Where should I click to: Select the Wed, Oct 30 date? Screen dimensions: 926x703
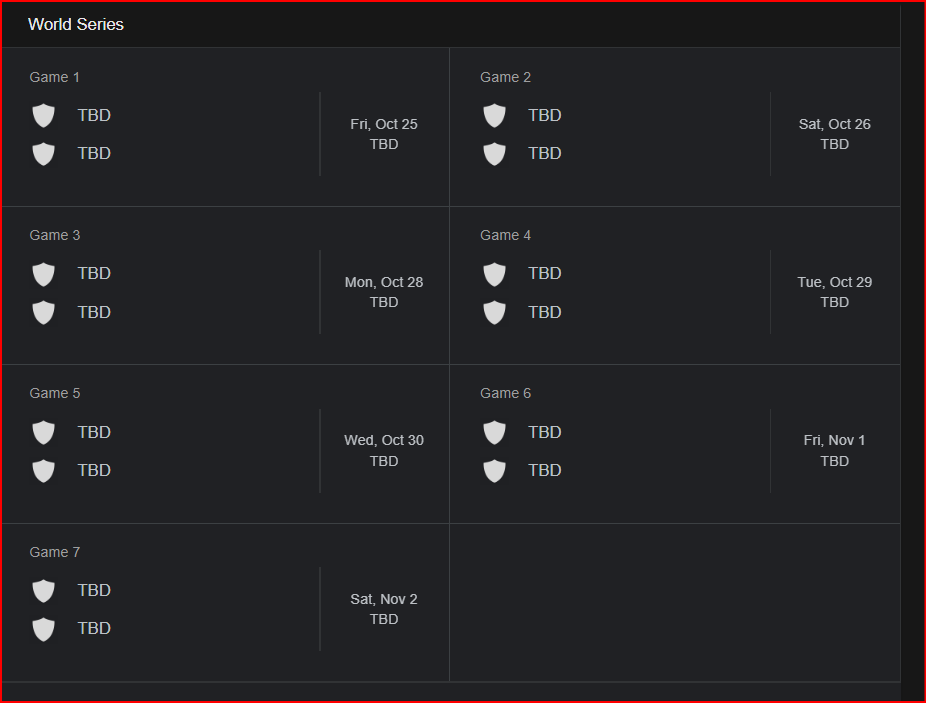[x=384, y=440]
